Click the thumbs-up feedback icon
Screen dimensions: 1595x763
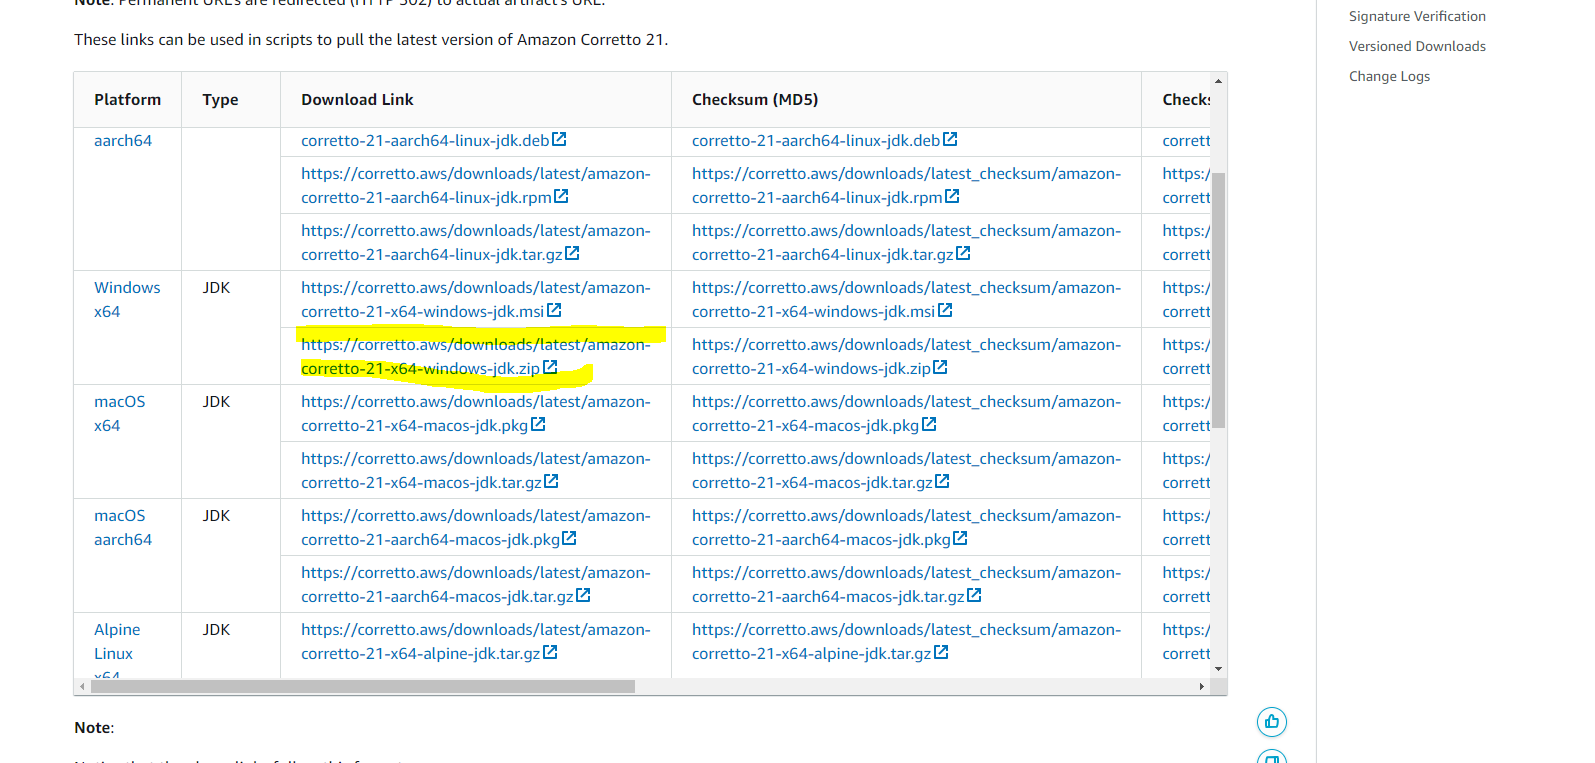[1272, 722]
